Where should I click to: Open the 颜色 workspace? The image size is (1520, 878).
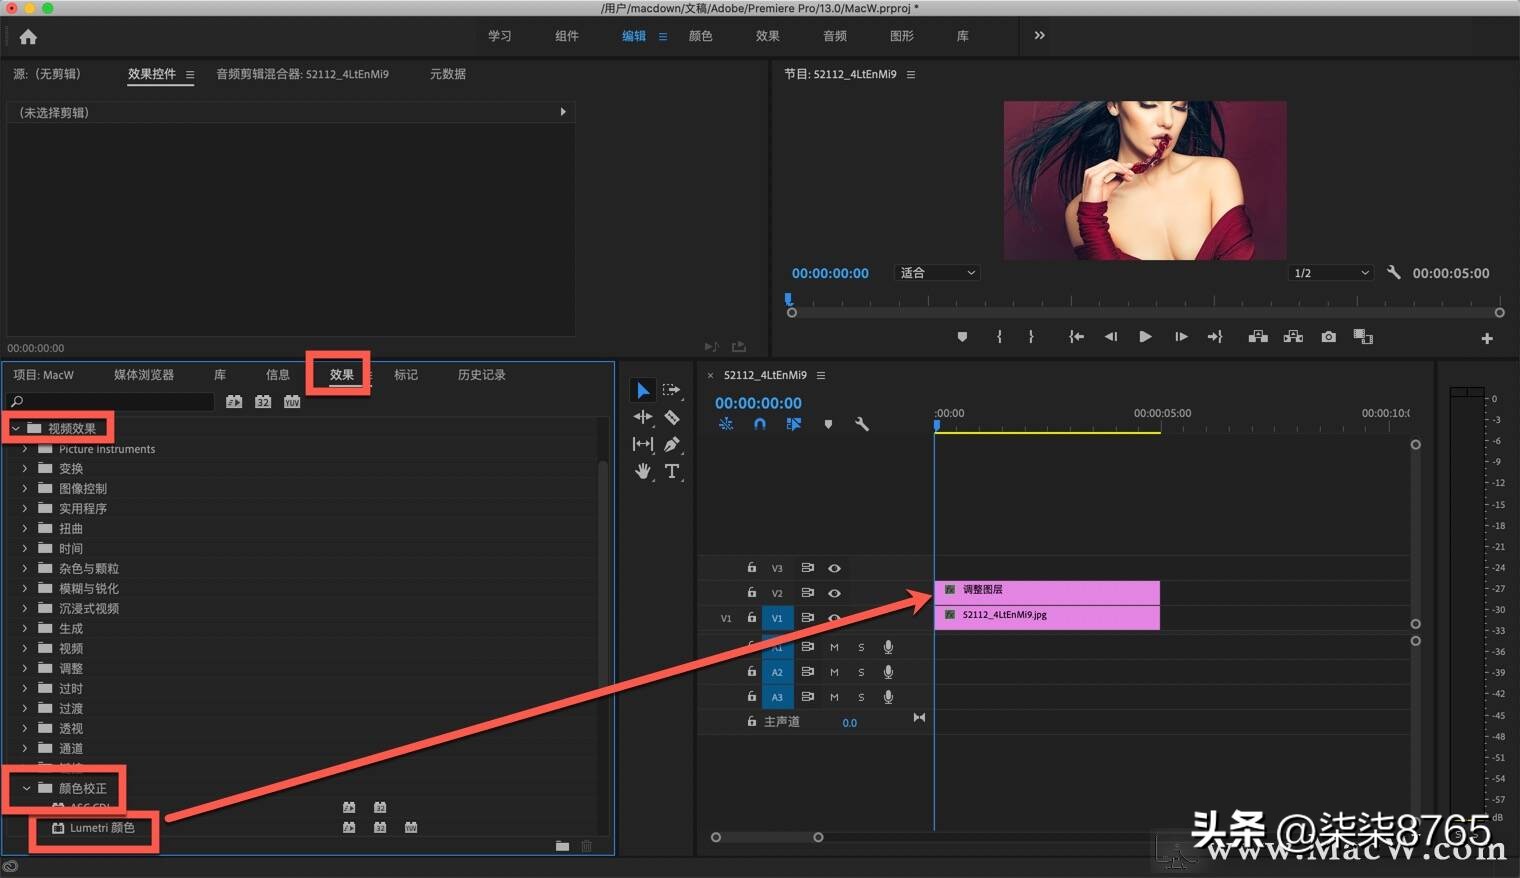tap(700, 36)
